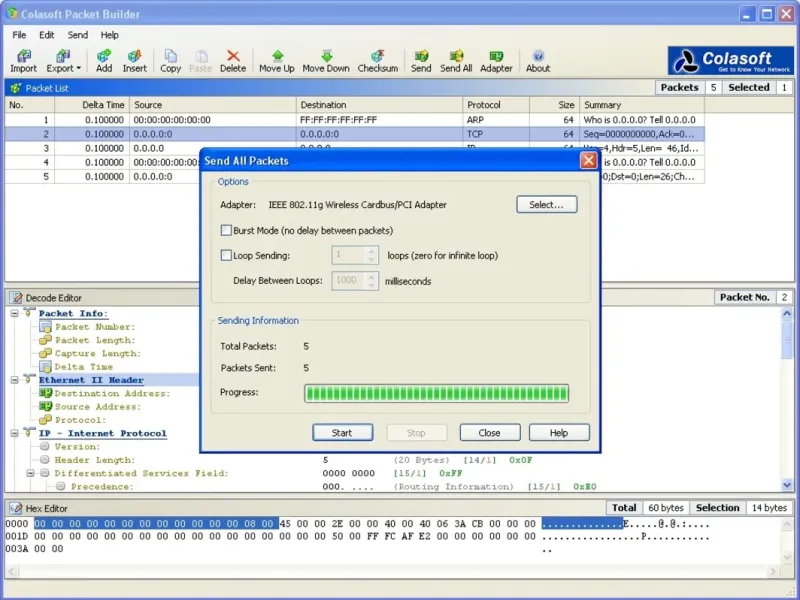Image resolution: width=800 pixels, height=600 pixels.
Task: Collapse the Ethernet II Header node
Action: coord(16,380)
